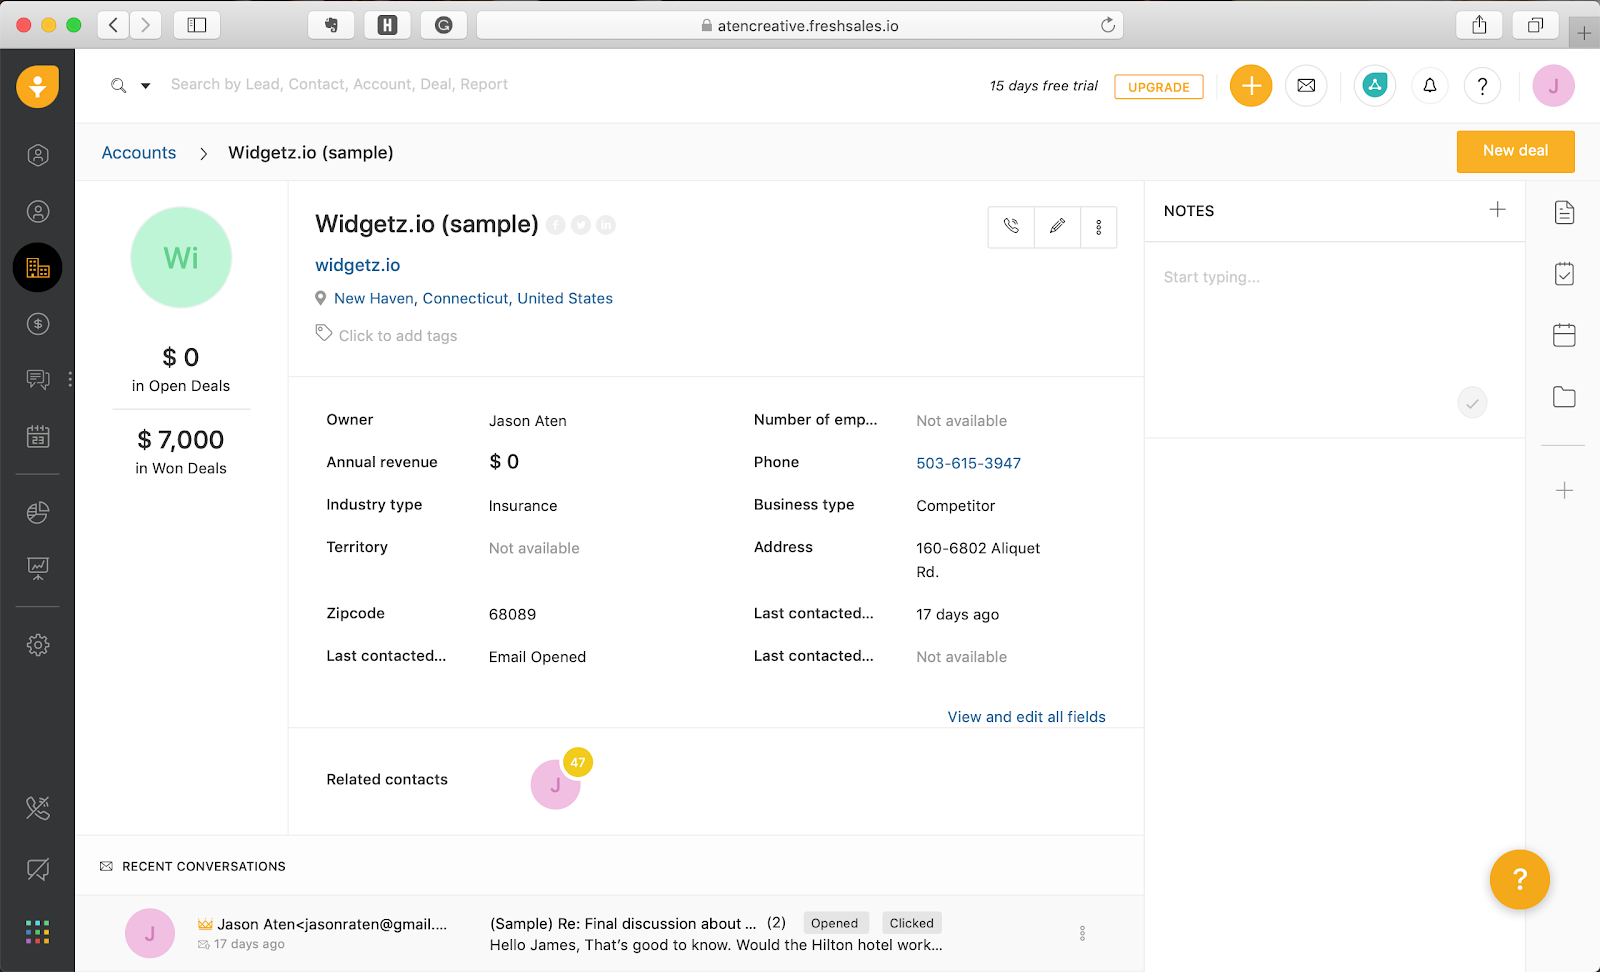Image resolution: width=1600 pixels, height=972 pixels.
Task: Open the LinkedIn social icon
Action: point(606,225)
